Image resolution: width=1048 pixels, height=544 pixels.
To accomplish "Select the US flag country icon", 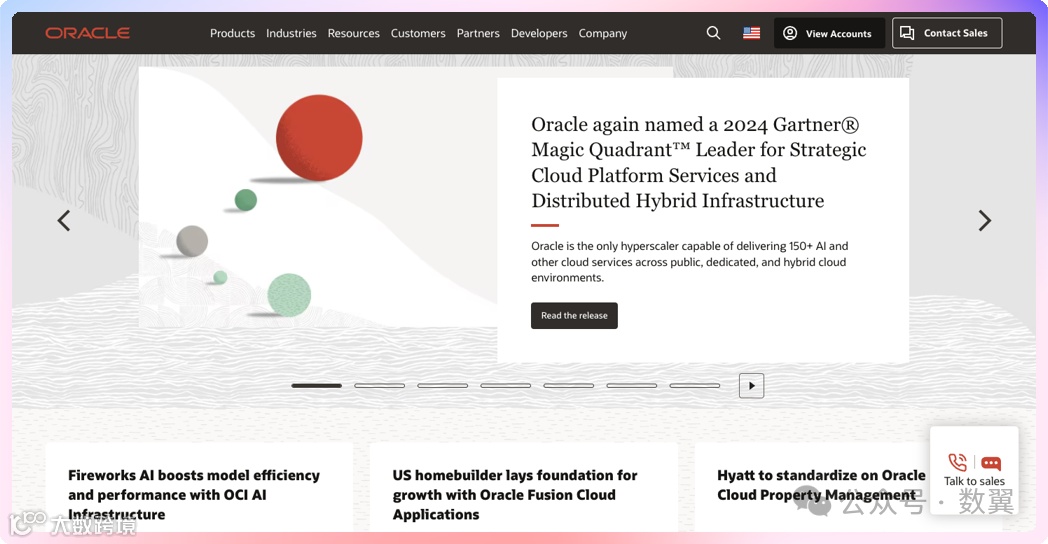I will 751,33.
